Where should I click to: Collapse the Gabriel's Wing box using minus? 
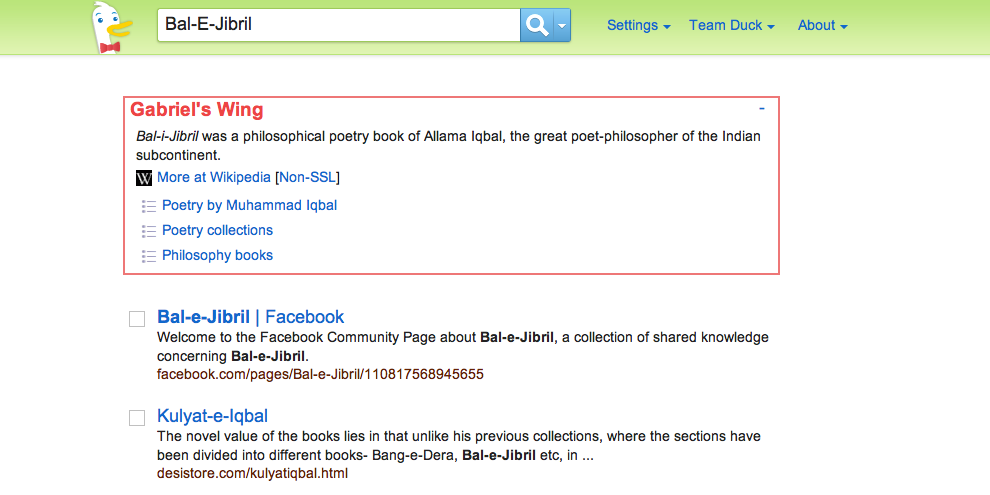point(762,109)
